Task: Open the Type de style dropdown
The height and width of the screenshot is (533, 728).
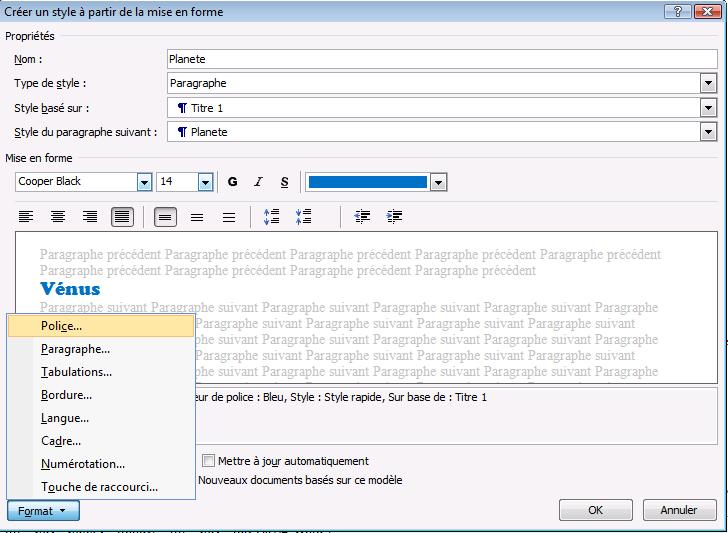Action: [x=708, y=84]
